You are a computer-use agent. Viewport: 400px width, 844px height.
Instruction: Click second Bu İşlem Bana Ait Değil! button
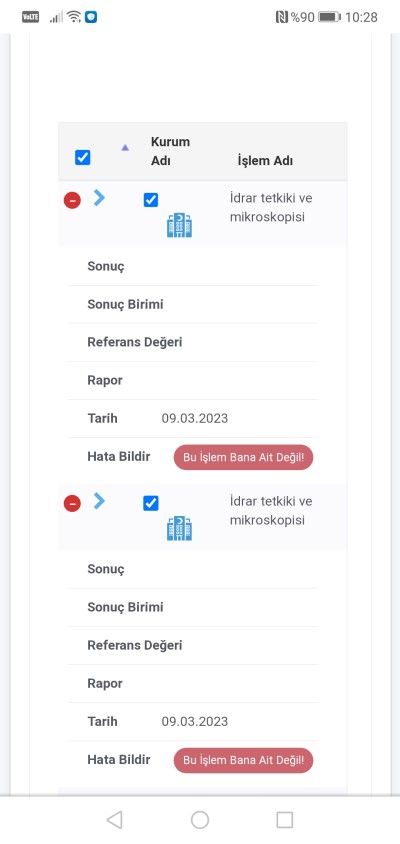pyautogui.click(x=243, y=761)
